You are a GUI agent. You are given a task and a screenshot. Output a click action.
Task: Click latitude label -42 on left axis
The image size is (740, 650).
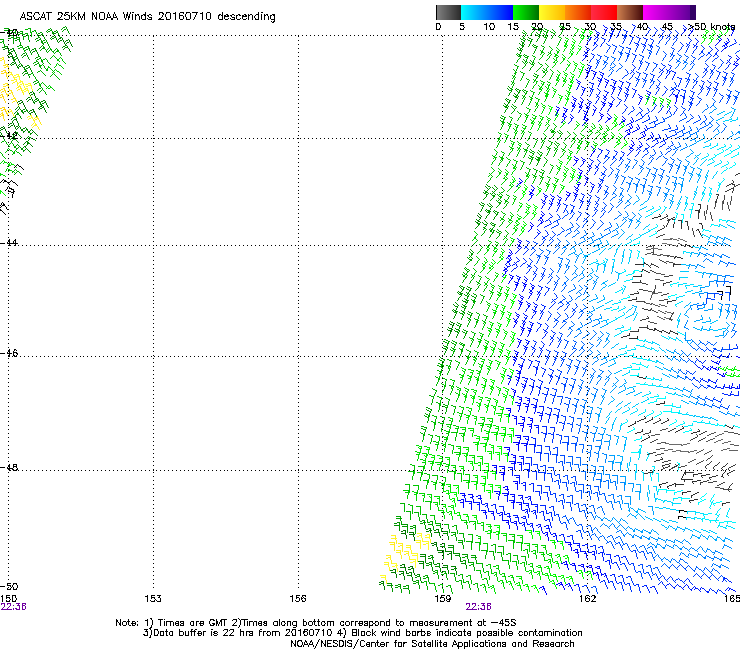9,135
